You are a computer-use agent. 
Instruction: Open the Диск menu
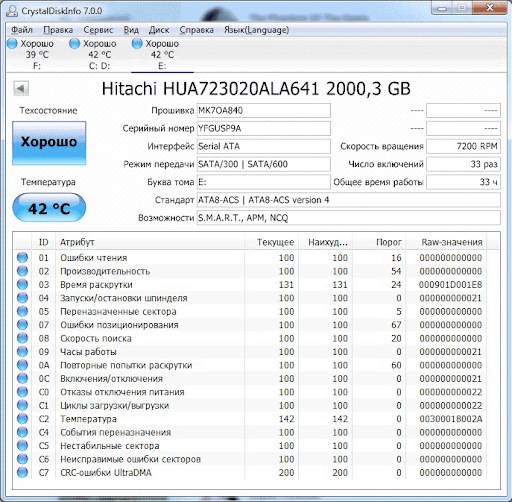(x=159, y=30)
